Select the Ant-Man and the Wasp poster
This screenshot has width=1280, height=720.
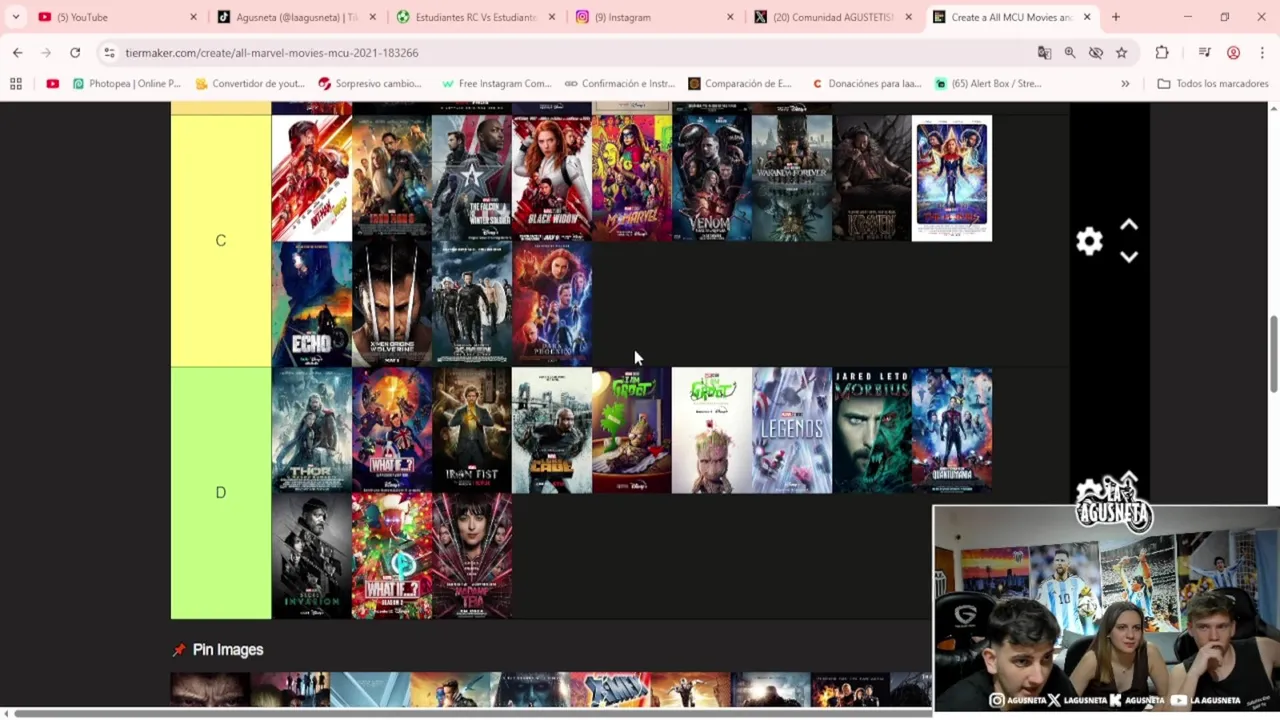tap(311, 178)
